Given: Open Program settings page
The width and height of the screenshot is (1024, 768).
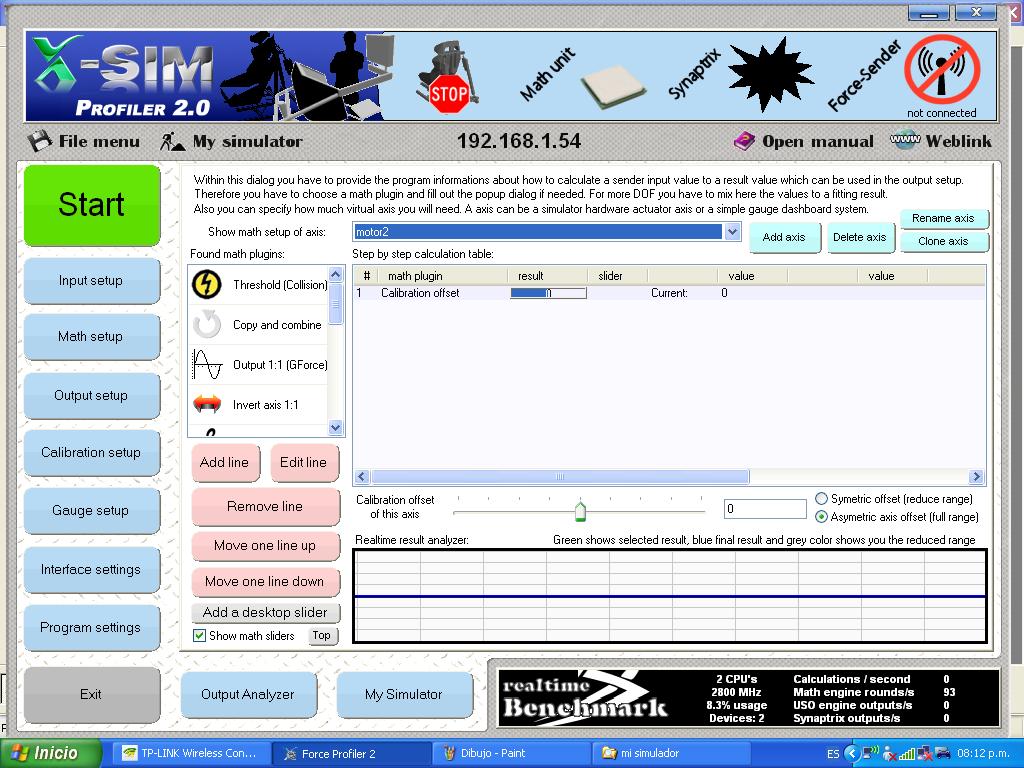Looking at the screenshot, I should 92,628.
